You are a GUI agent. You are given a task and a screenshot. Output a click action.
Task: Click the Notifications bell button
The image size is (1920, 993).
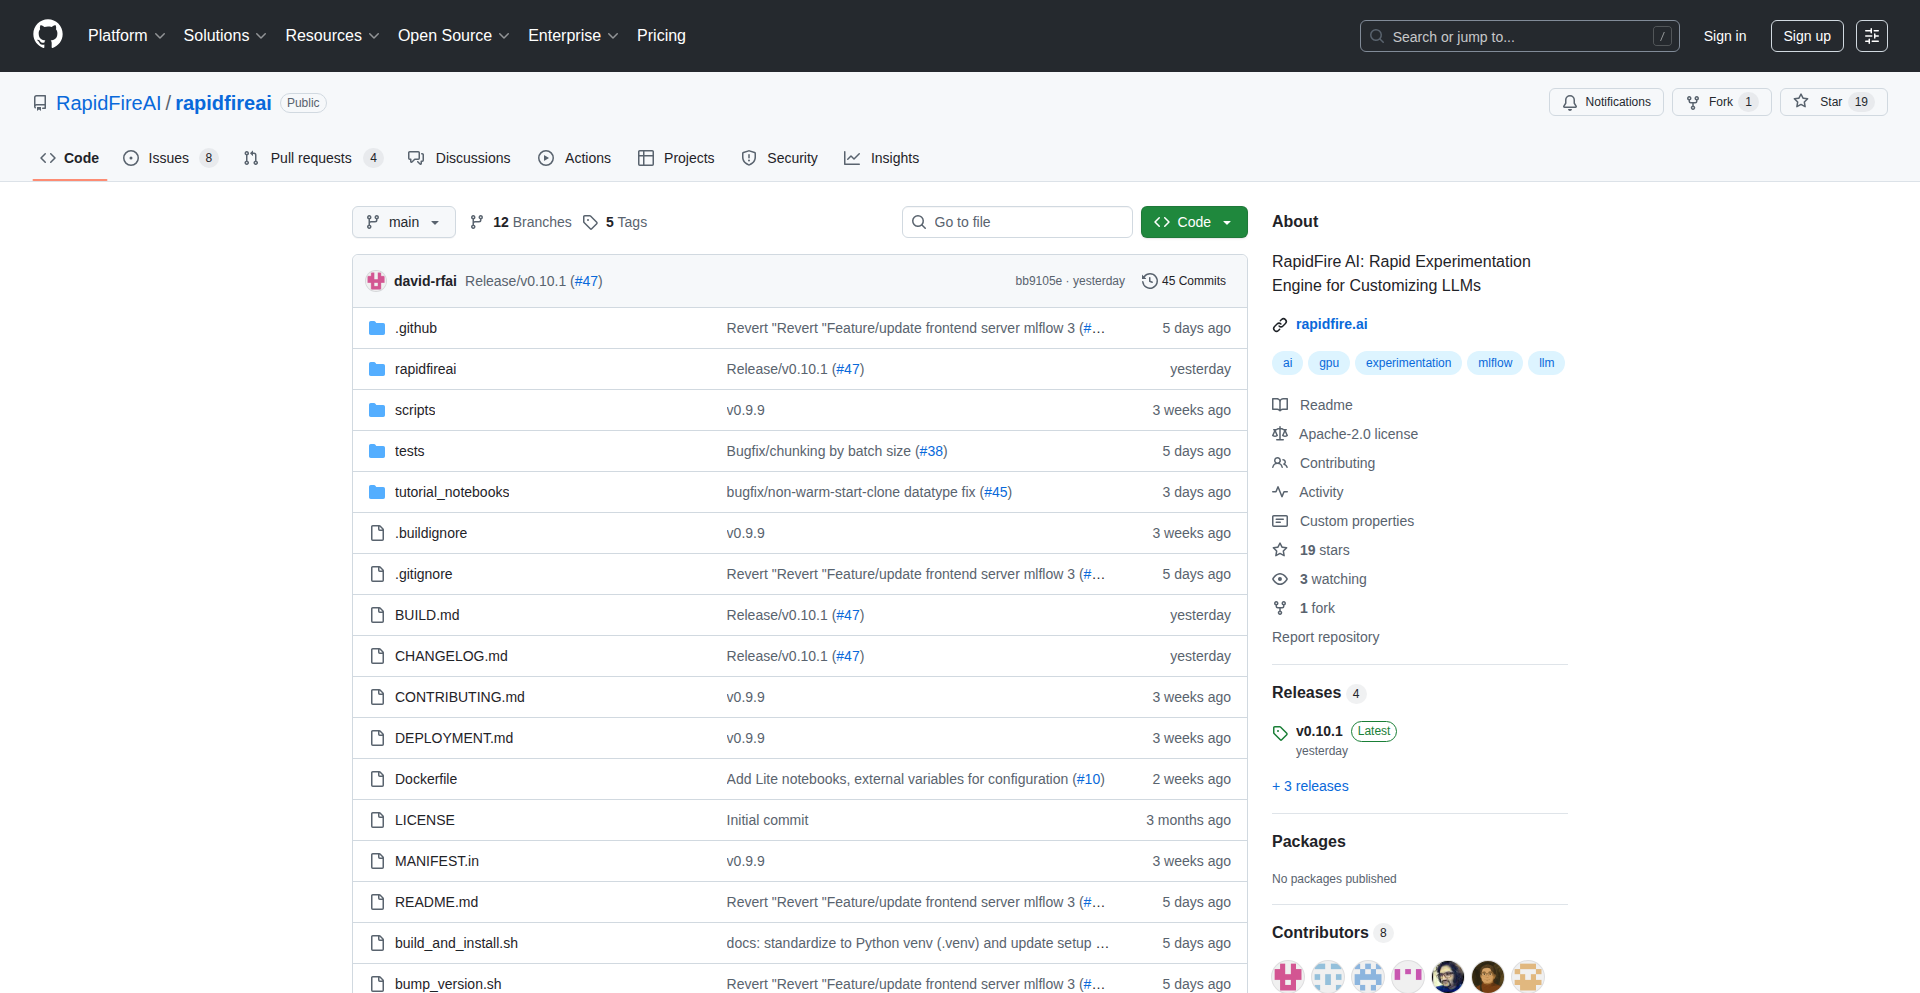click(1606, 102)
